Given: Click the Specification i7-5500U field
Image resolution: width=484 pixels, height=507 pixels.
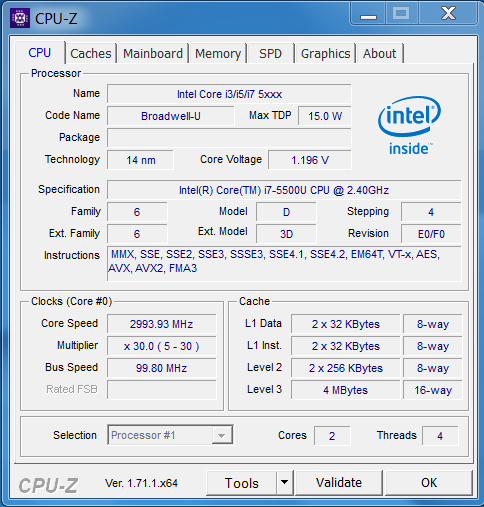Looking at the screenshot, I should tap(284, 190).
